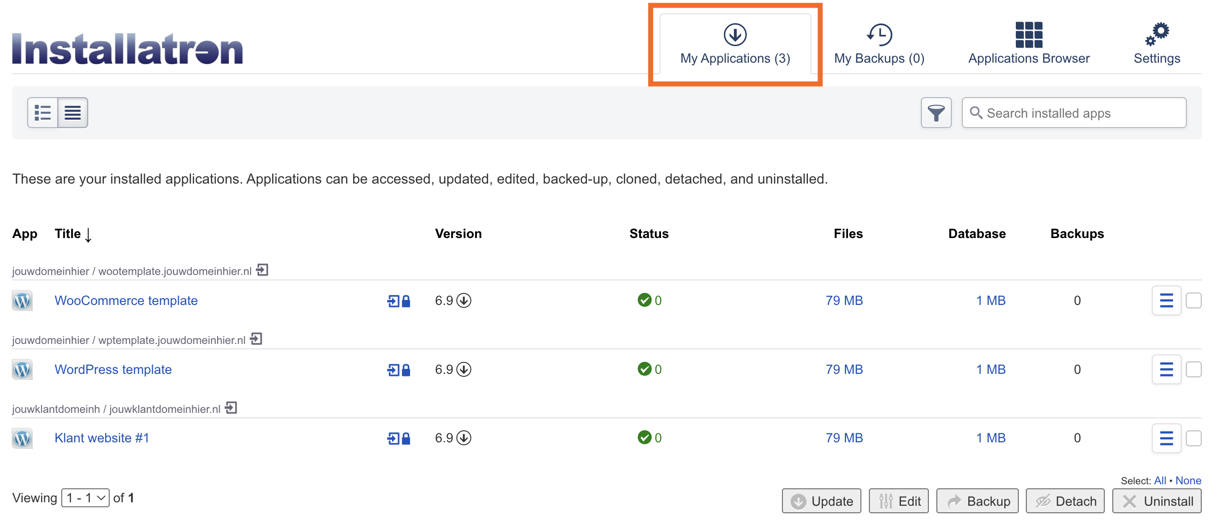The width and height of the screenshot is (1208, 530).
Task: Click the Status column header
Action: pyautogui.click(x=649, y=234)
